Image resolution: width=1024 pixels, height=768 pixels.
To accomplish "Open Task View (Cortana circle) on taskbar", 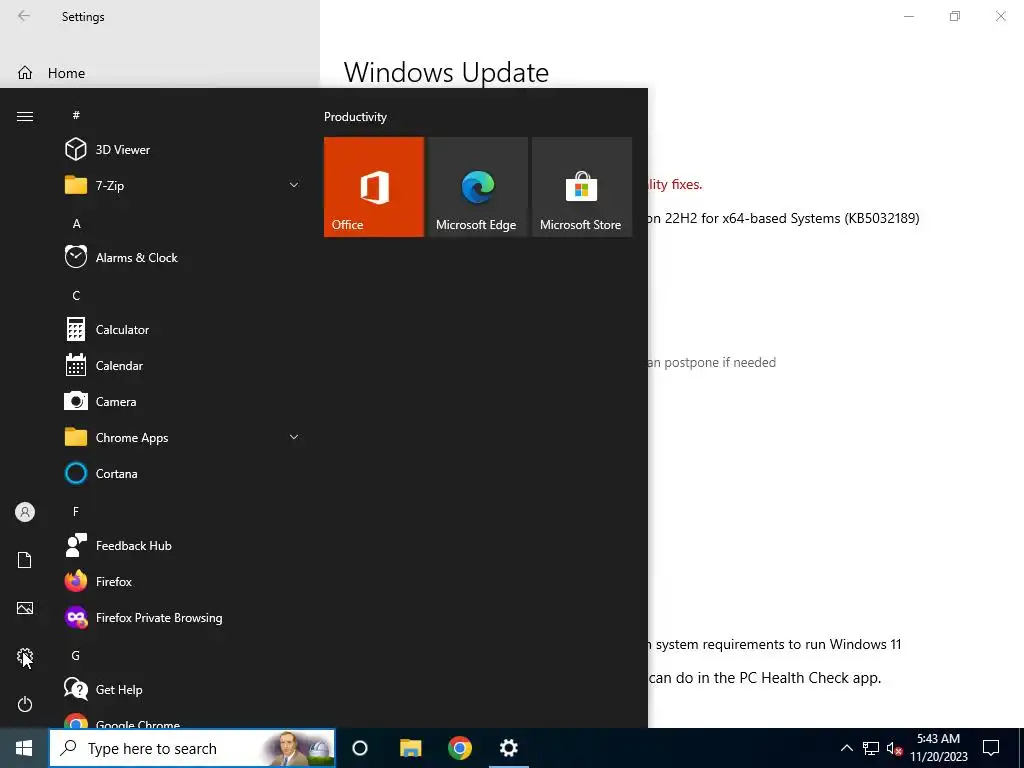I will [x=360, y=748].
